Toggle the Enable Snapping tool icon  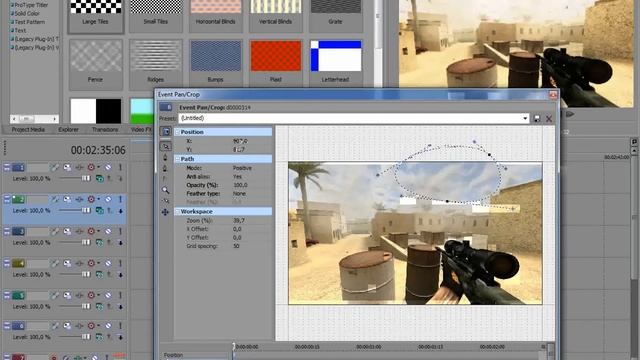point(165,201)
